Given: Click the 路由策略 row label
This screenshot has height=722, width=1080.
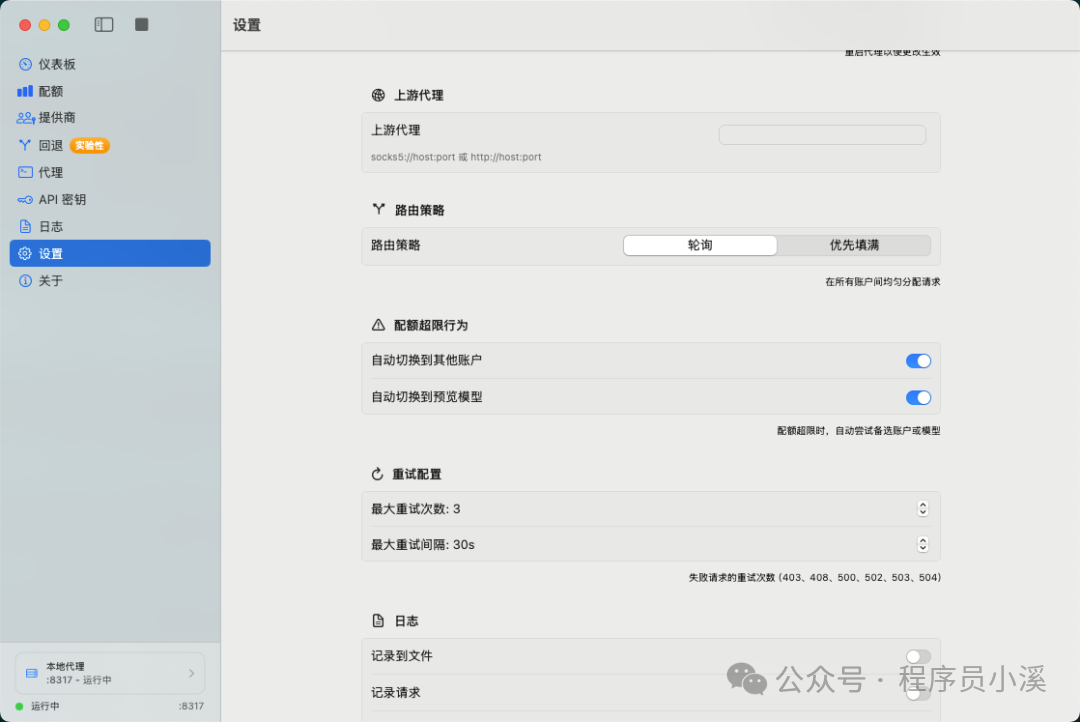Looking at the screenshot, I should point(395,245).
